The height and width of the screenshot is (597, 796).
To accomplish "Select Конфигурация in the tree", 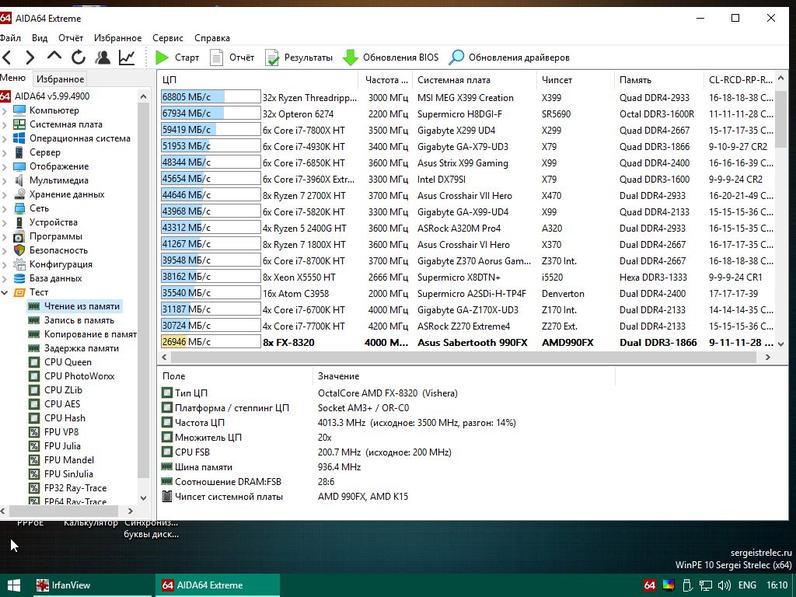I will (60, 264).
